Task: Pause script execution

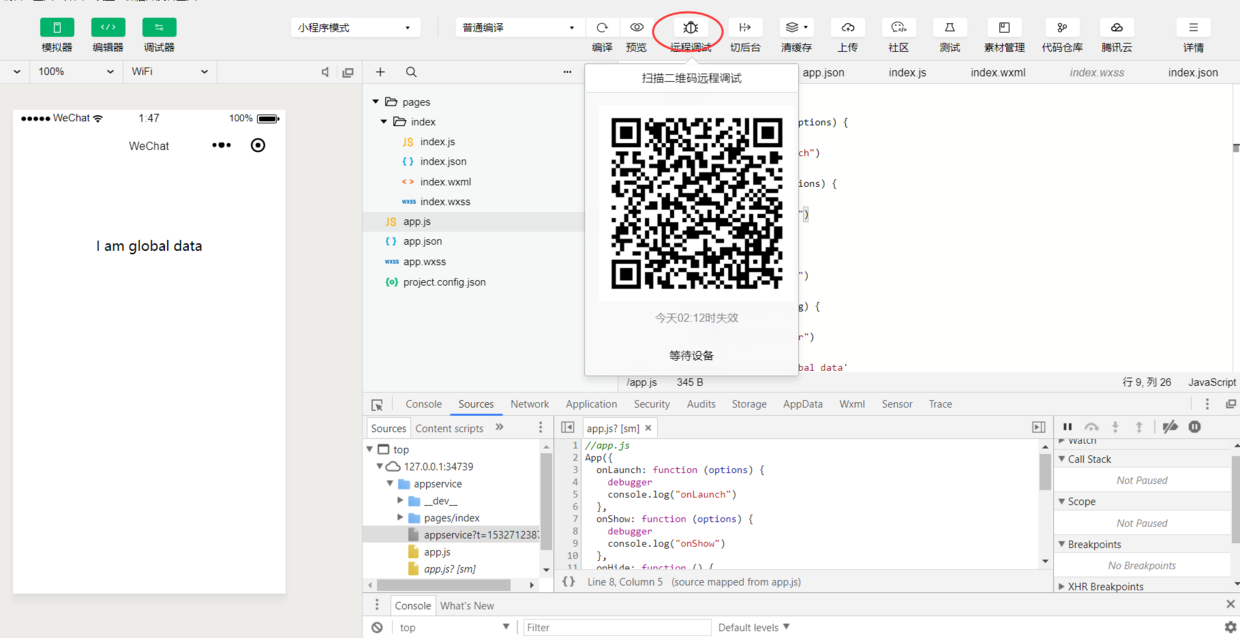Action: point(1067,427)
